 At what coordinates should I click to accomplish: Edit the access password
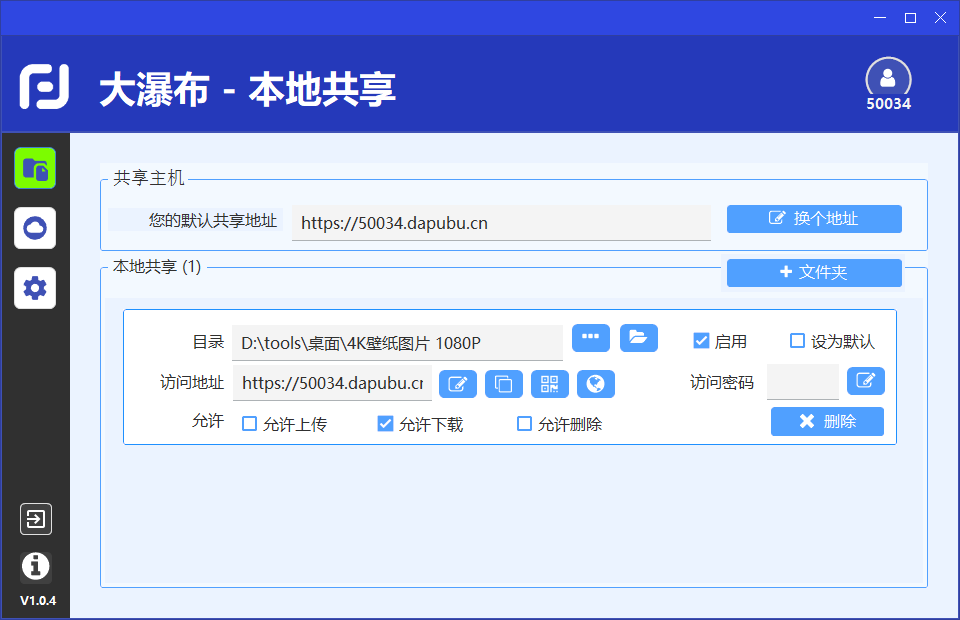[x=866, y=381]
